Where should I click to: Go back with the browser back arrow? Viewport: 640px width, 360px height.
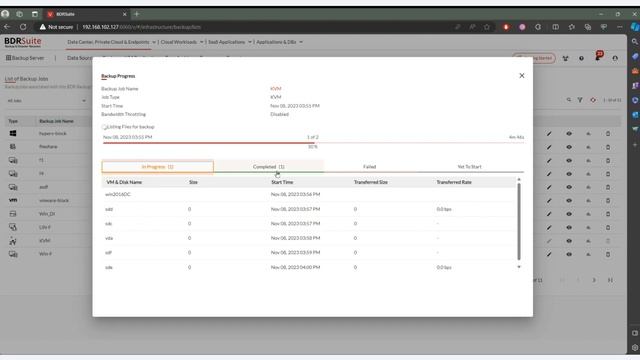coord(7,27)
